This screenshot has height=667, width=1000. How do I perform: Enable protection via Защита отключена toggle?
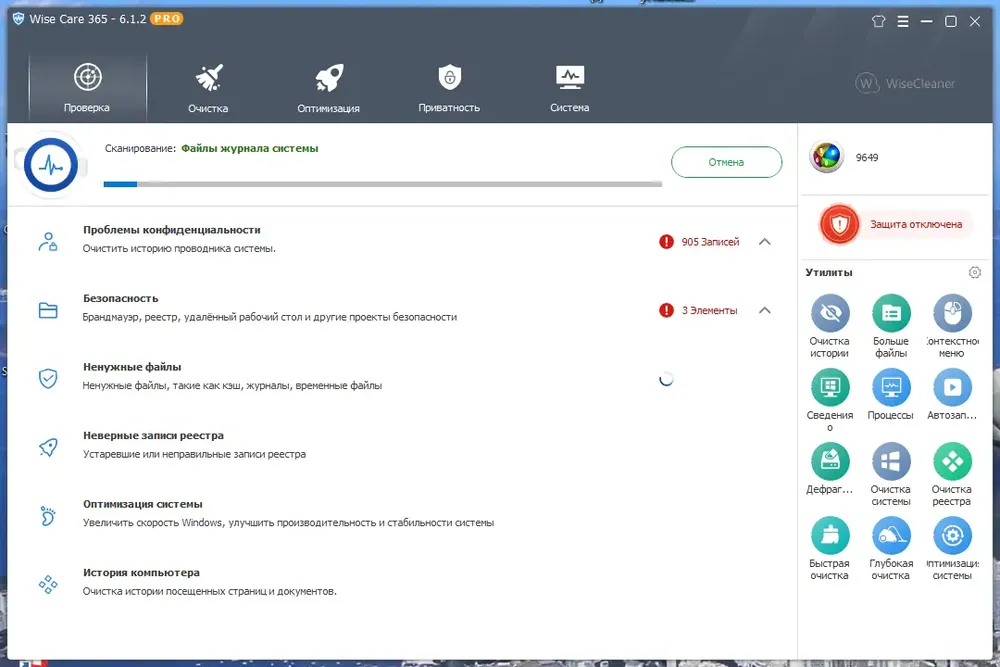click(896, 224)
